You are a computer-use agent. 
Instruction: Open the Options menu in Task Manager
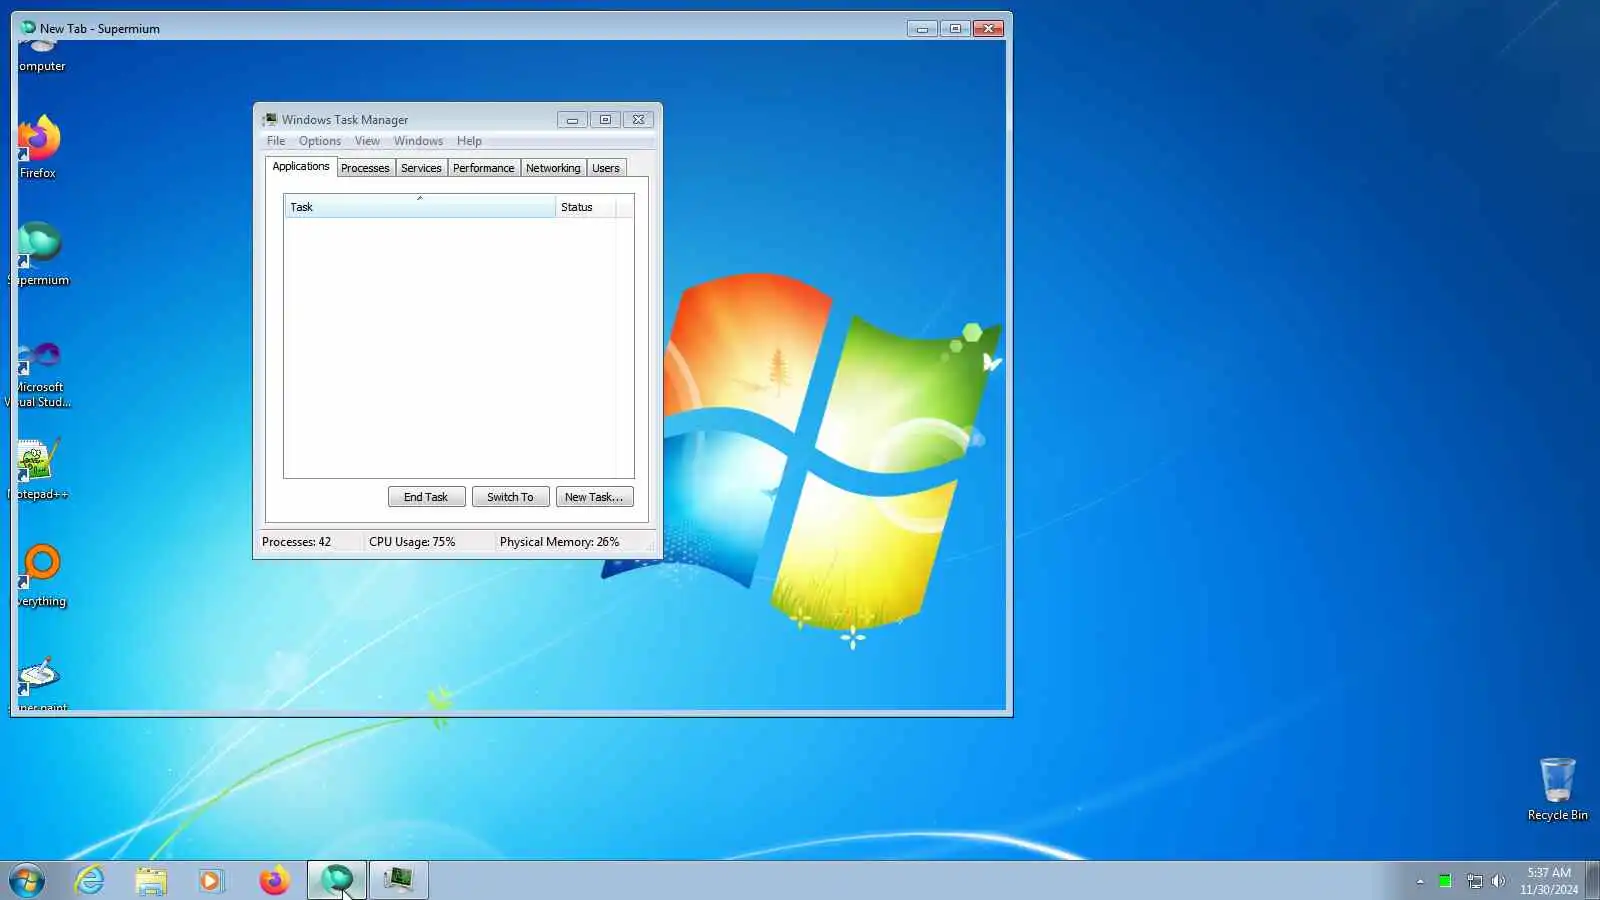point(320,141)
